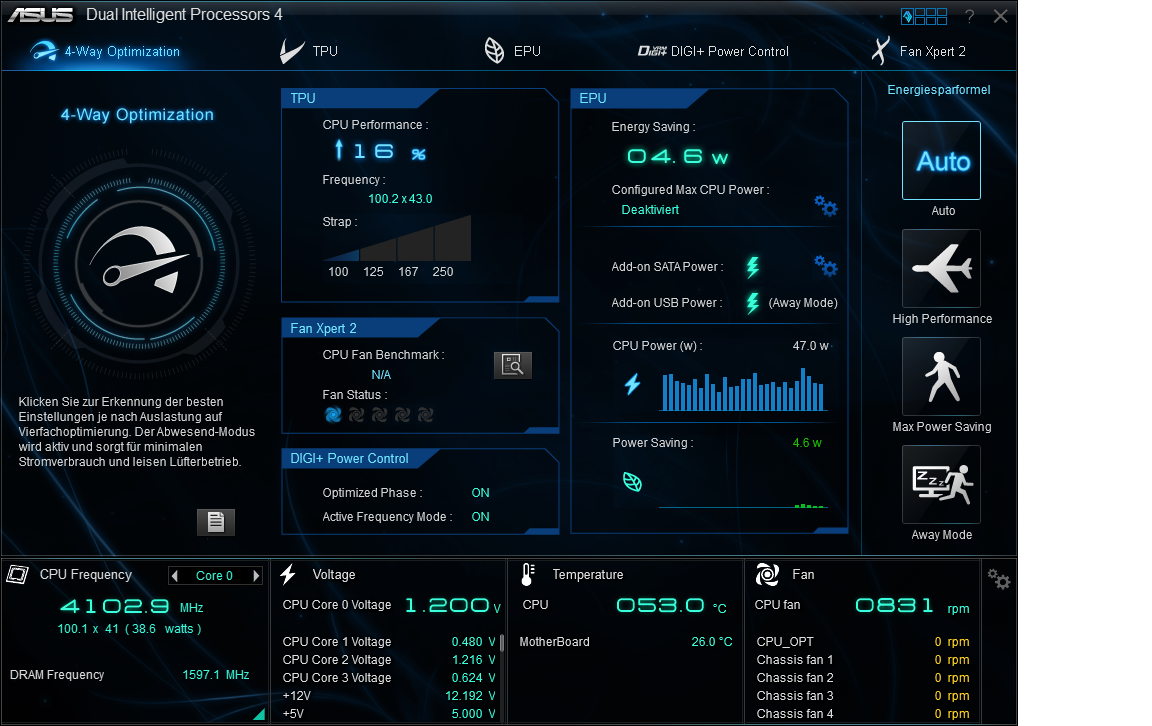The height and width of the screenshot is (726, 1152).
Task: Click the CPU Frequency chip icon
Action: click(18, 575)
